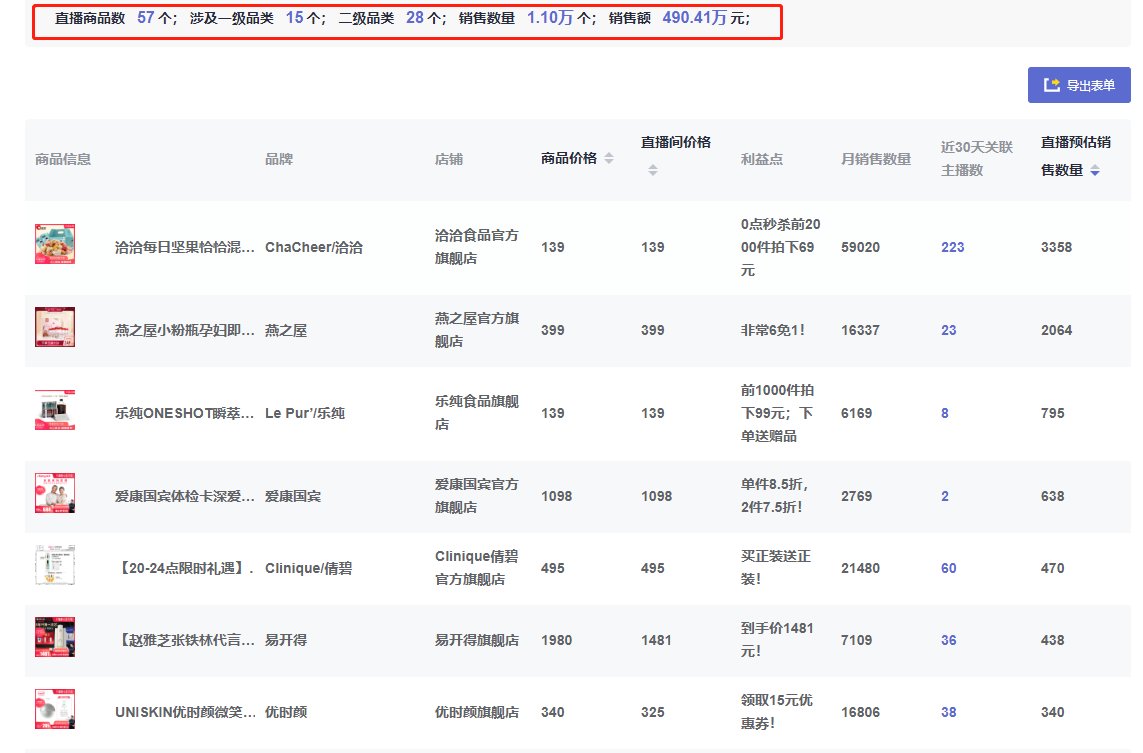
Task: Click 月销售数量 column header
Action: tap(875, 159)
